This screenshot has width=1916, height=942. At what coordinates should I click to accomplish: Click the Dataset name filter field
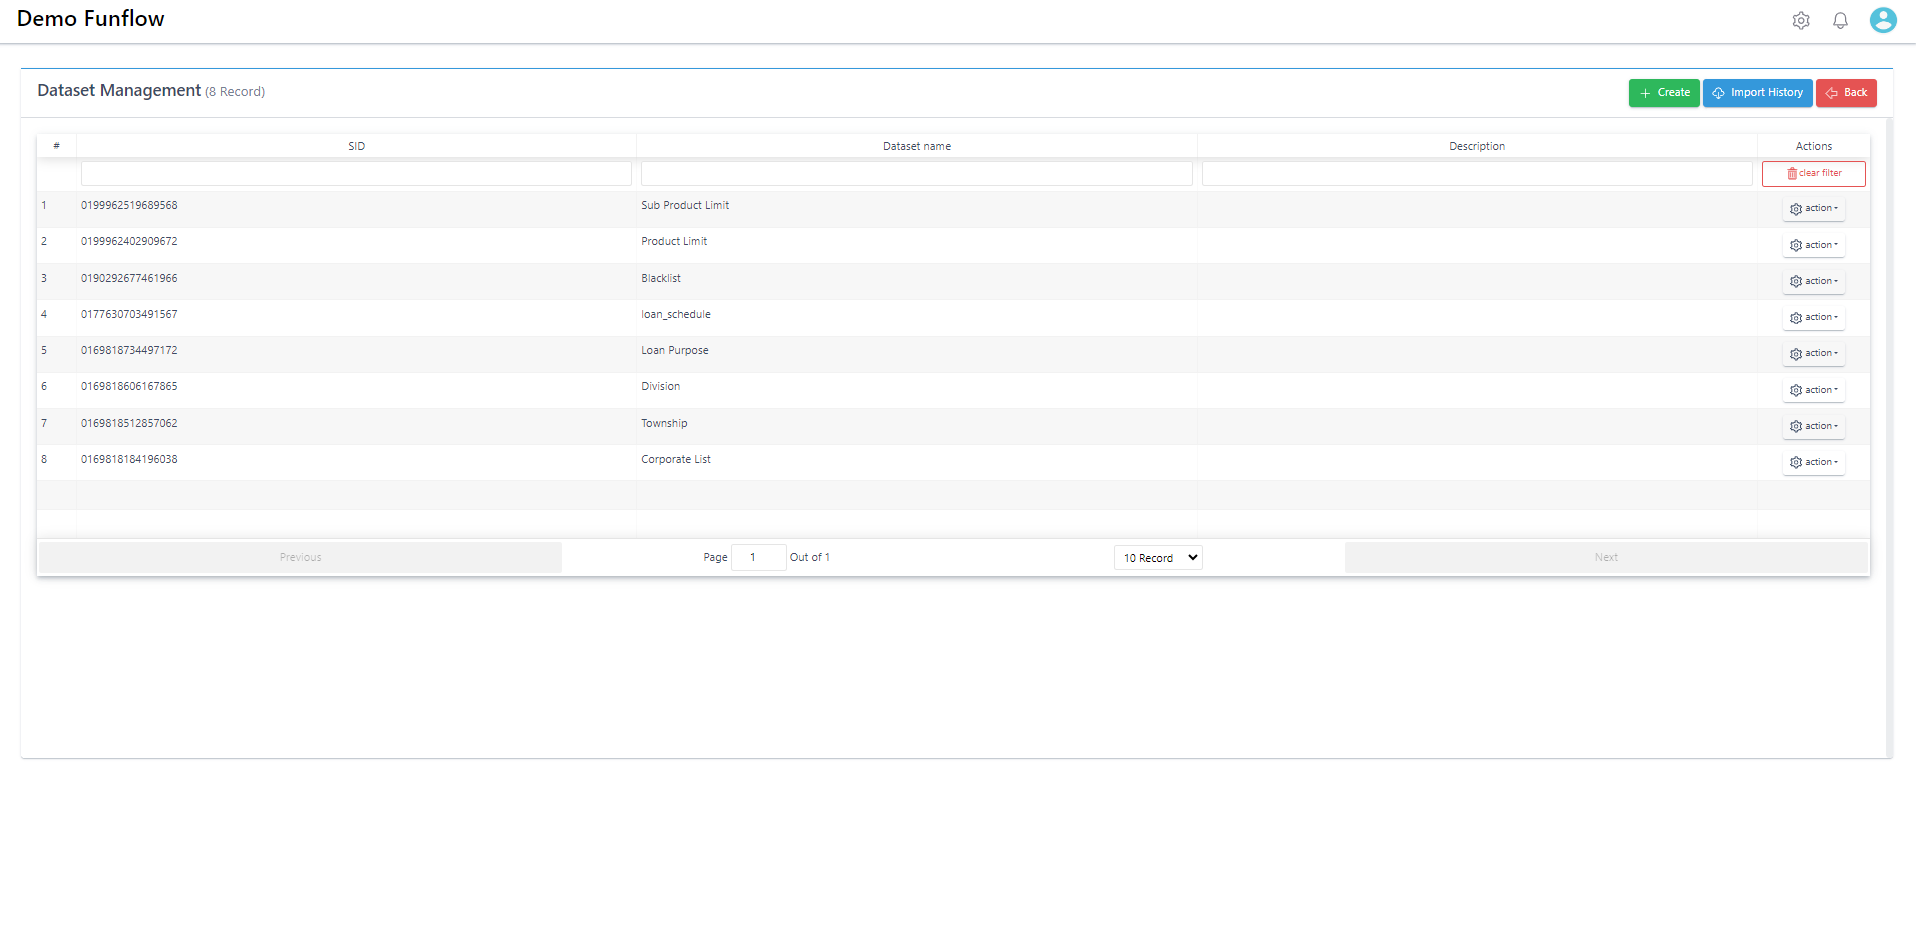(916, 174)
